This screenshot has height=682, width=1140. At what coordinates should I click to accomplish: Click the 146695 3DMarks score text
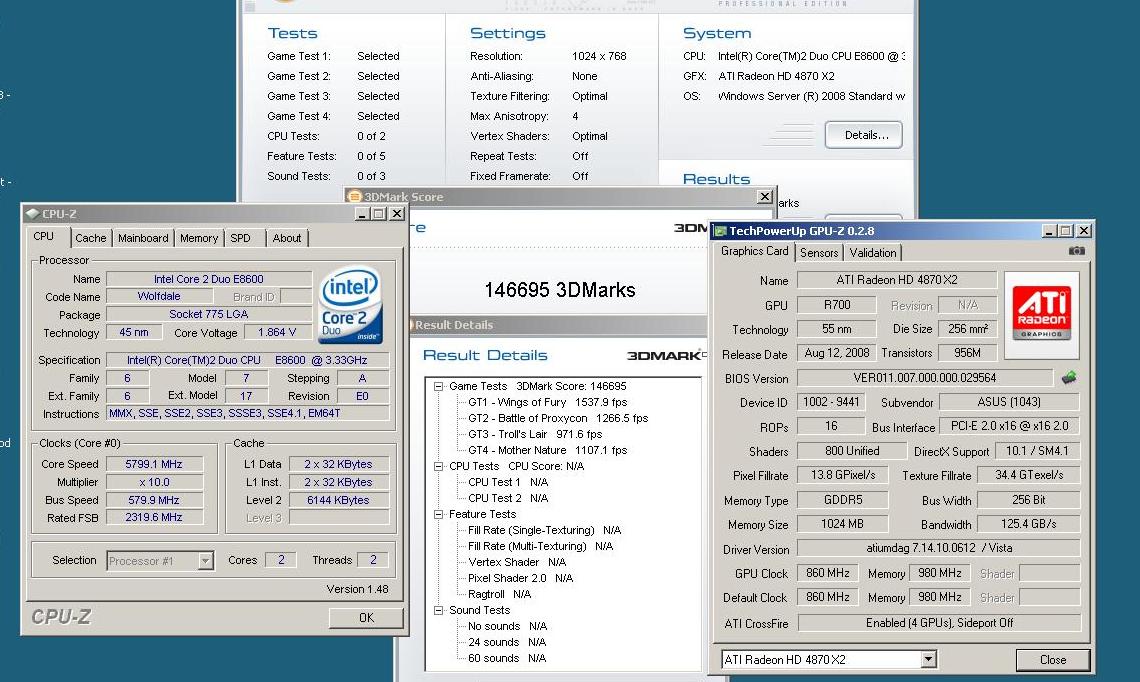point(560,290)
